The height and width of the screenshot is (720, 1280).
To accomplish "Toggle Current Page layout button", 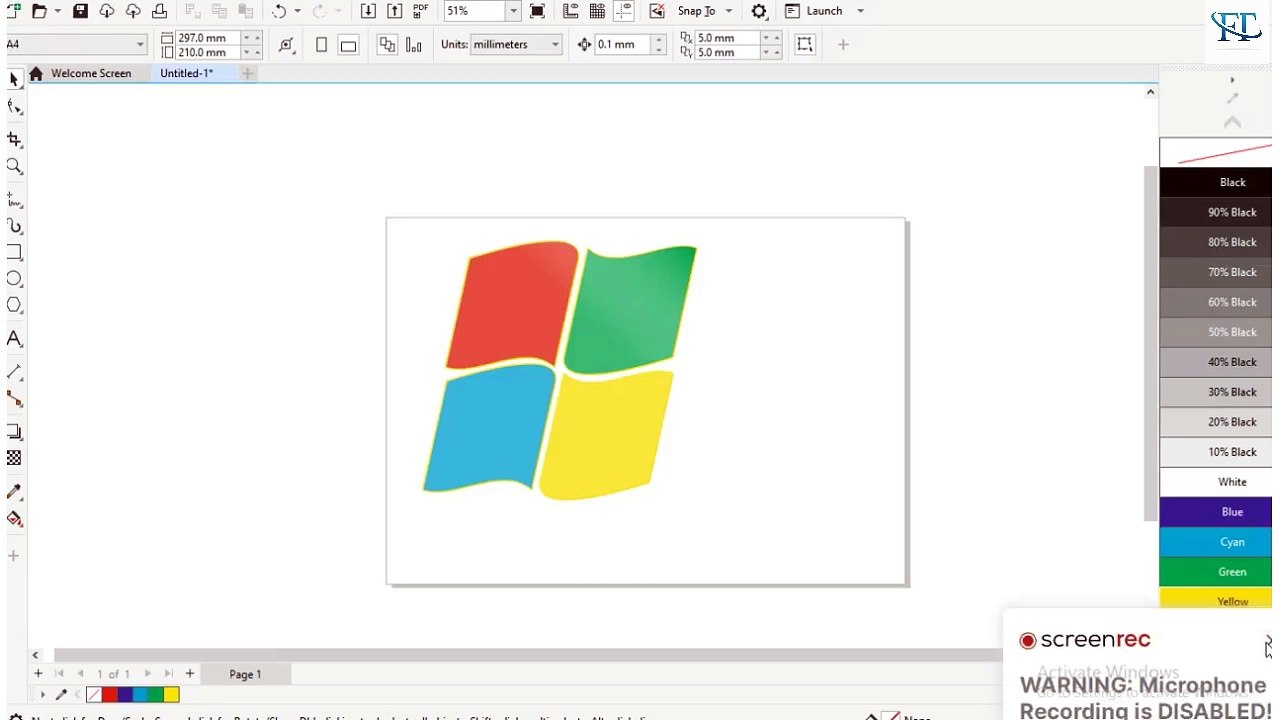I will (414, 45).
